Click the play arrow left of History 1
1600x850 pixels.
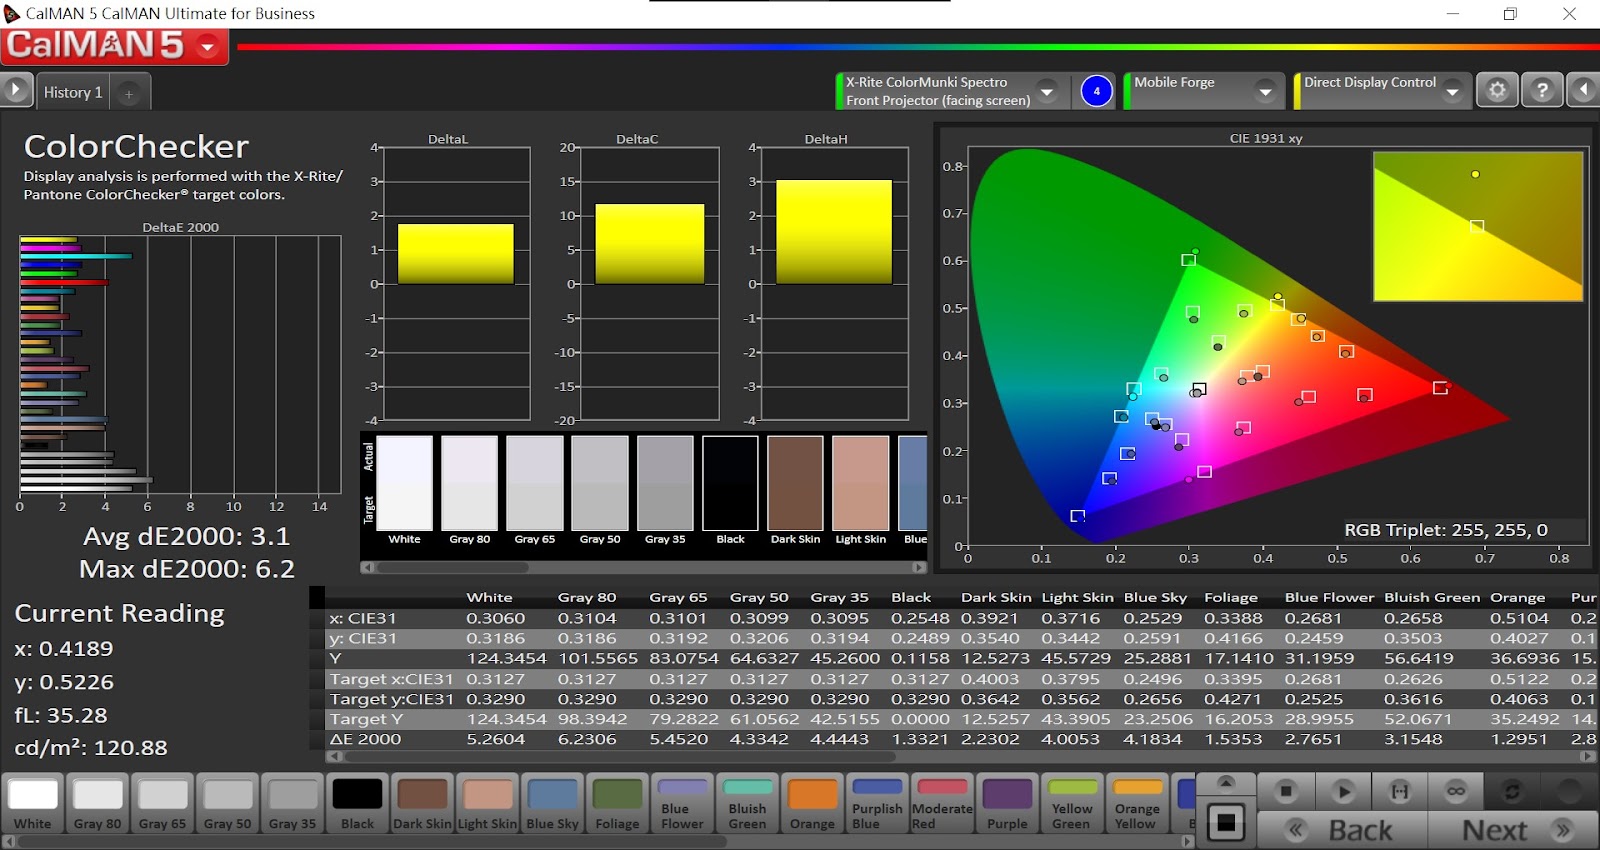pos(15,91)
